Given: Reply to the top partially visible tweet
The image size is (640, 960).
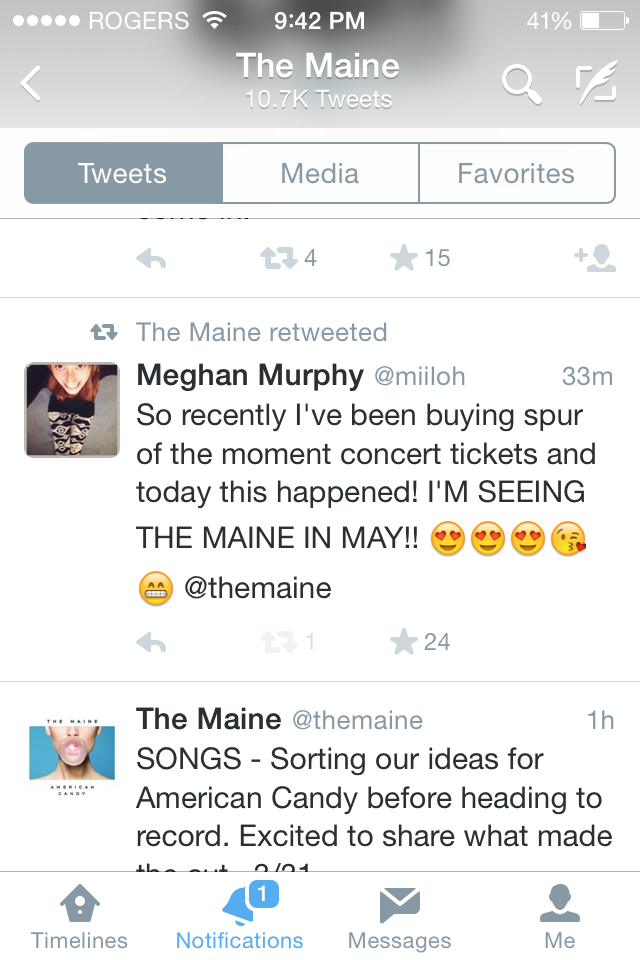Looking at the screenshot, I should (150, 258).
